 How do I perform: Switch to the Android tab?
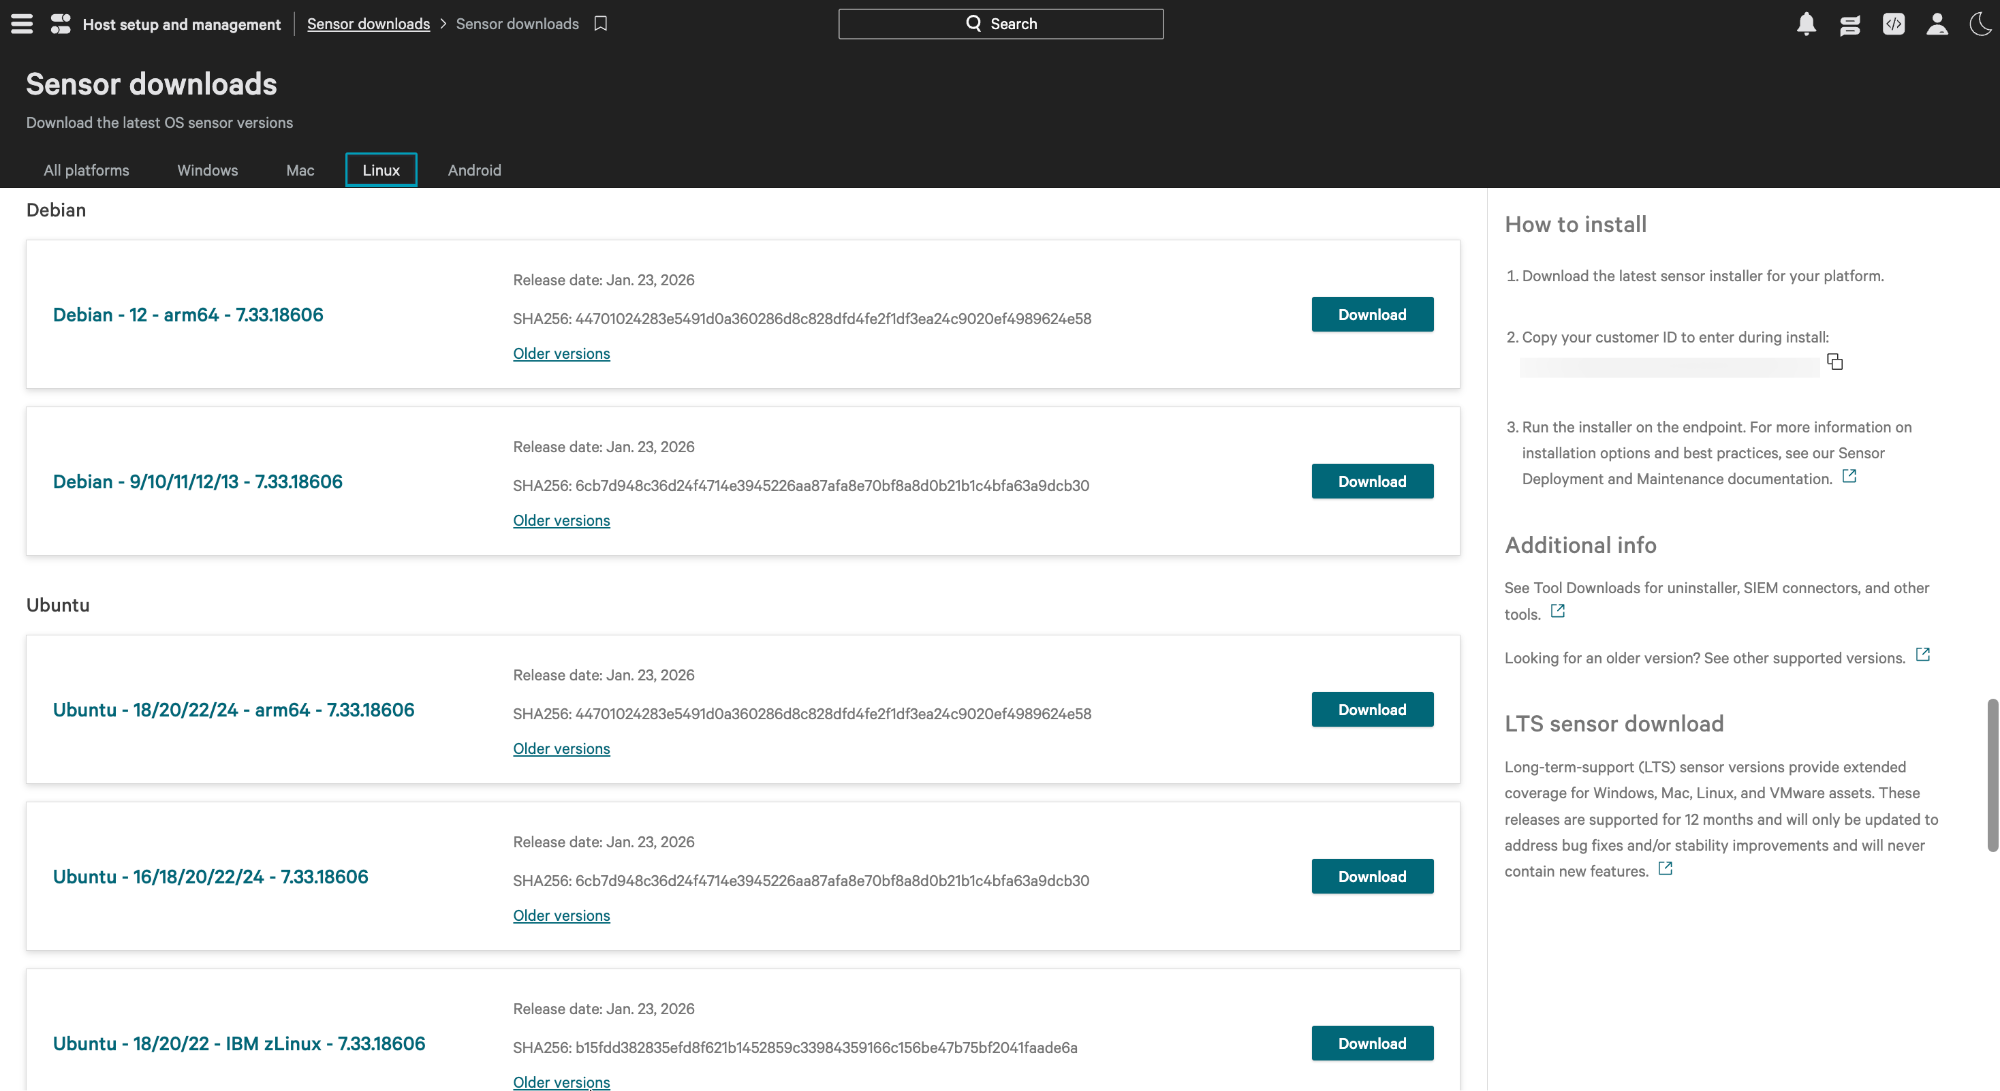[x=474, y=170]
